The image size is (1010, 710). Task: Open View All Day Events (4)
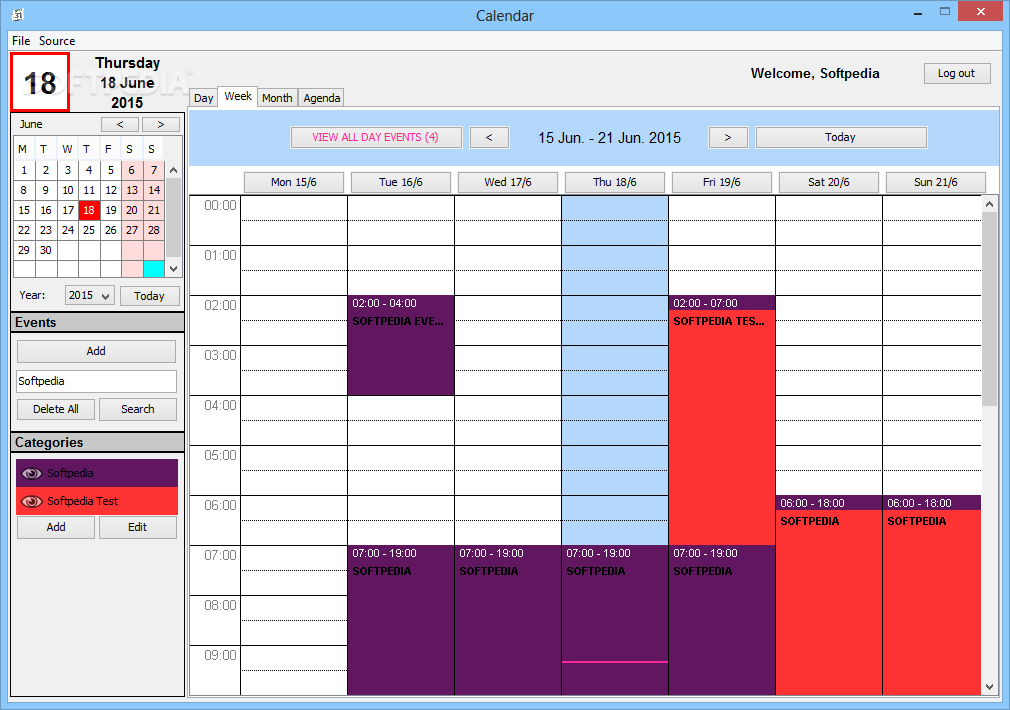(x=376, y=137)
